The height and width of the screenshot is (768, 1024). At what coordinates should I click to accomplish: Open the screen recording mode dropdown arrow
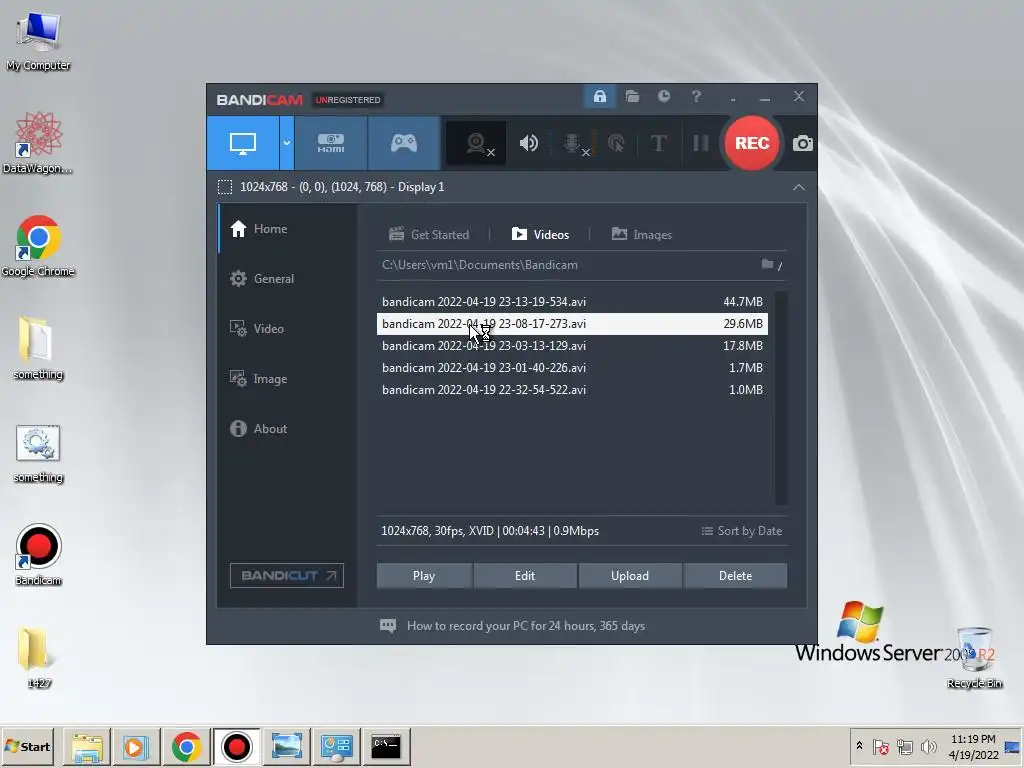coord(287,143)
